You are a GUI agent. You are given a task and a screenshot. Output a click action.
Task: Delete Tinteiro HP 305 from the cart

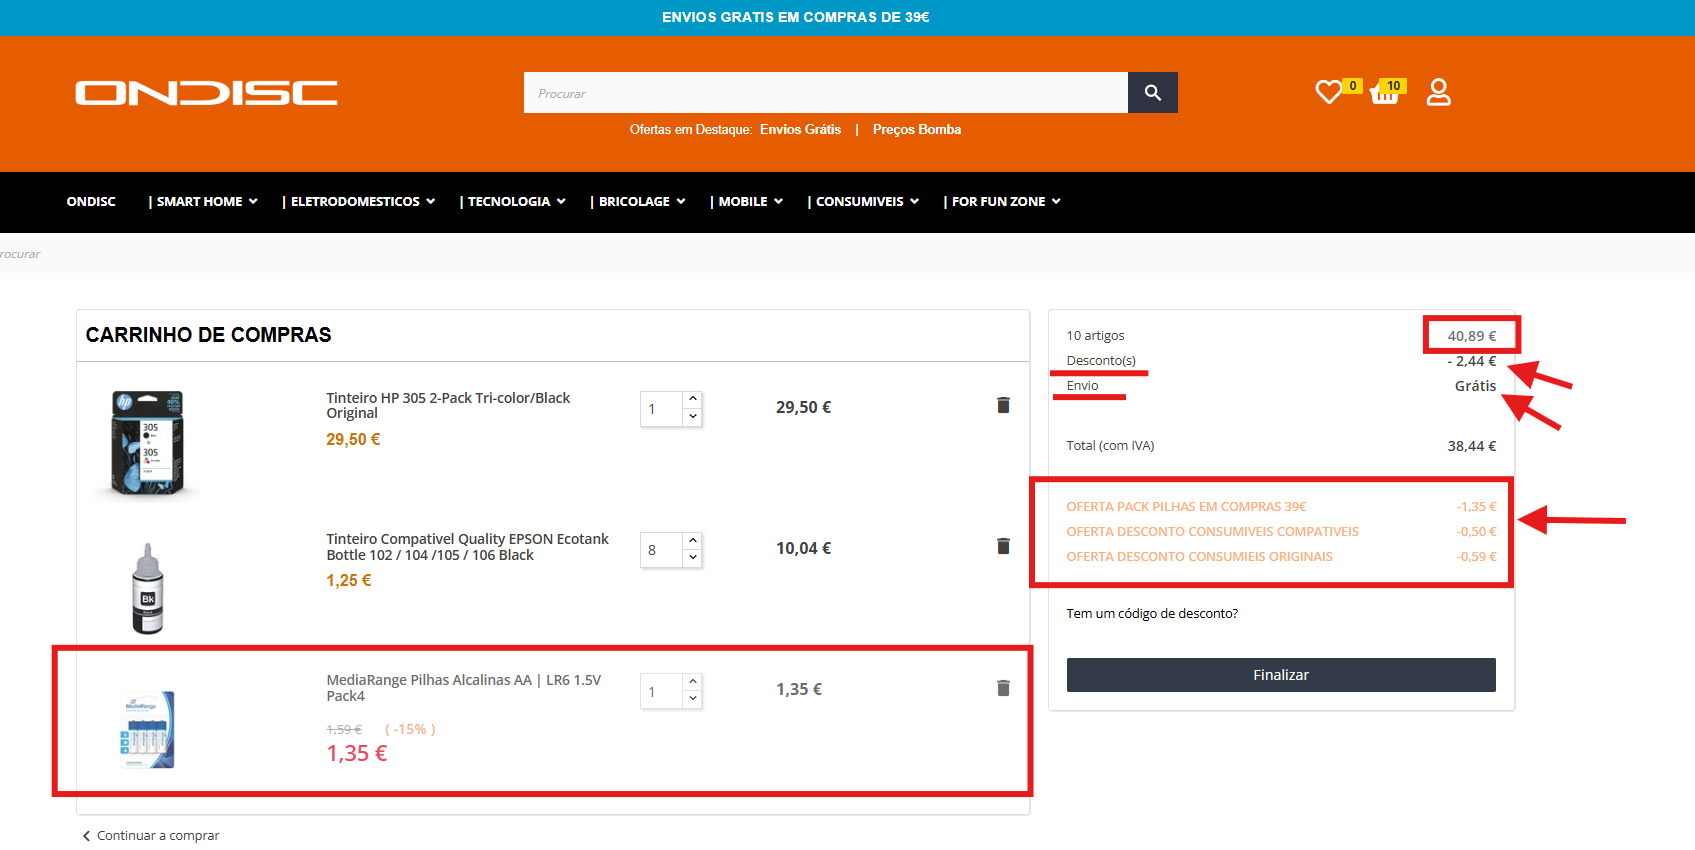1003,405
